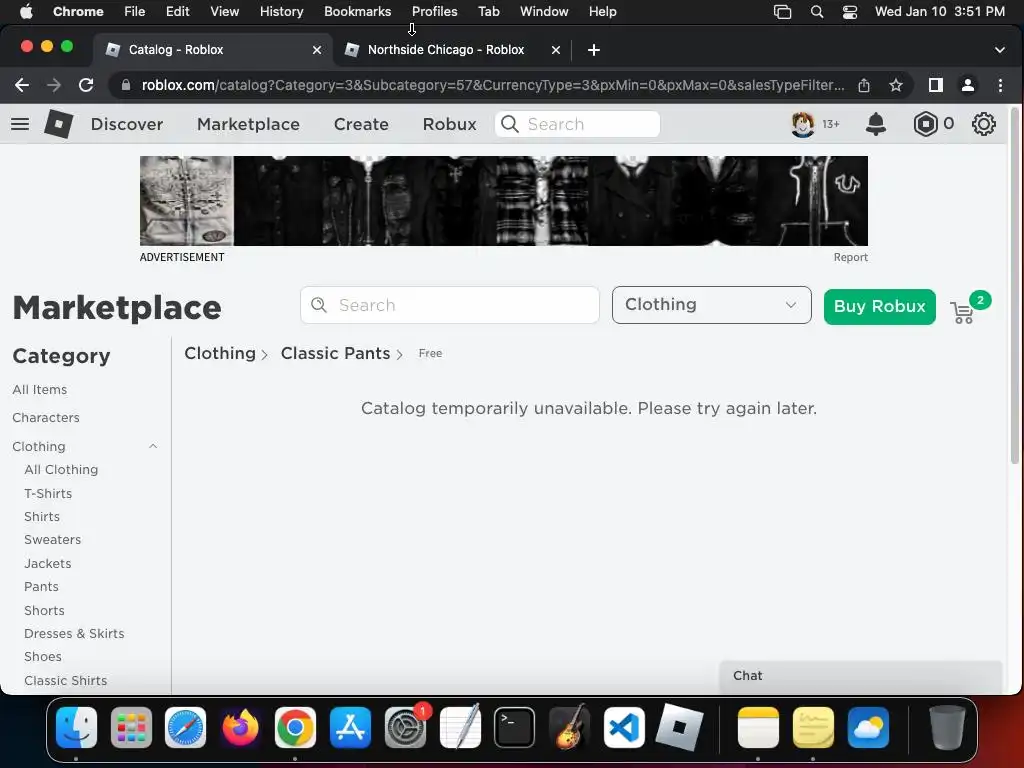The width and height of the screenshot is (1024, 768).
Task: Open the settings gear icon
Action: (x=984, y=124)
